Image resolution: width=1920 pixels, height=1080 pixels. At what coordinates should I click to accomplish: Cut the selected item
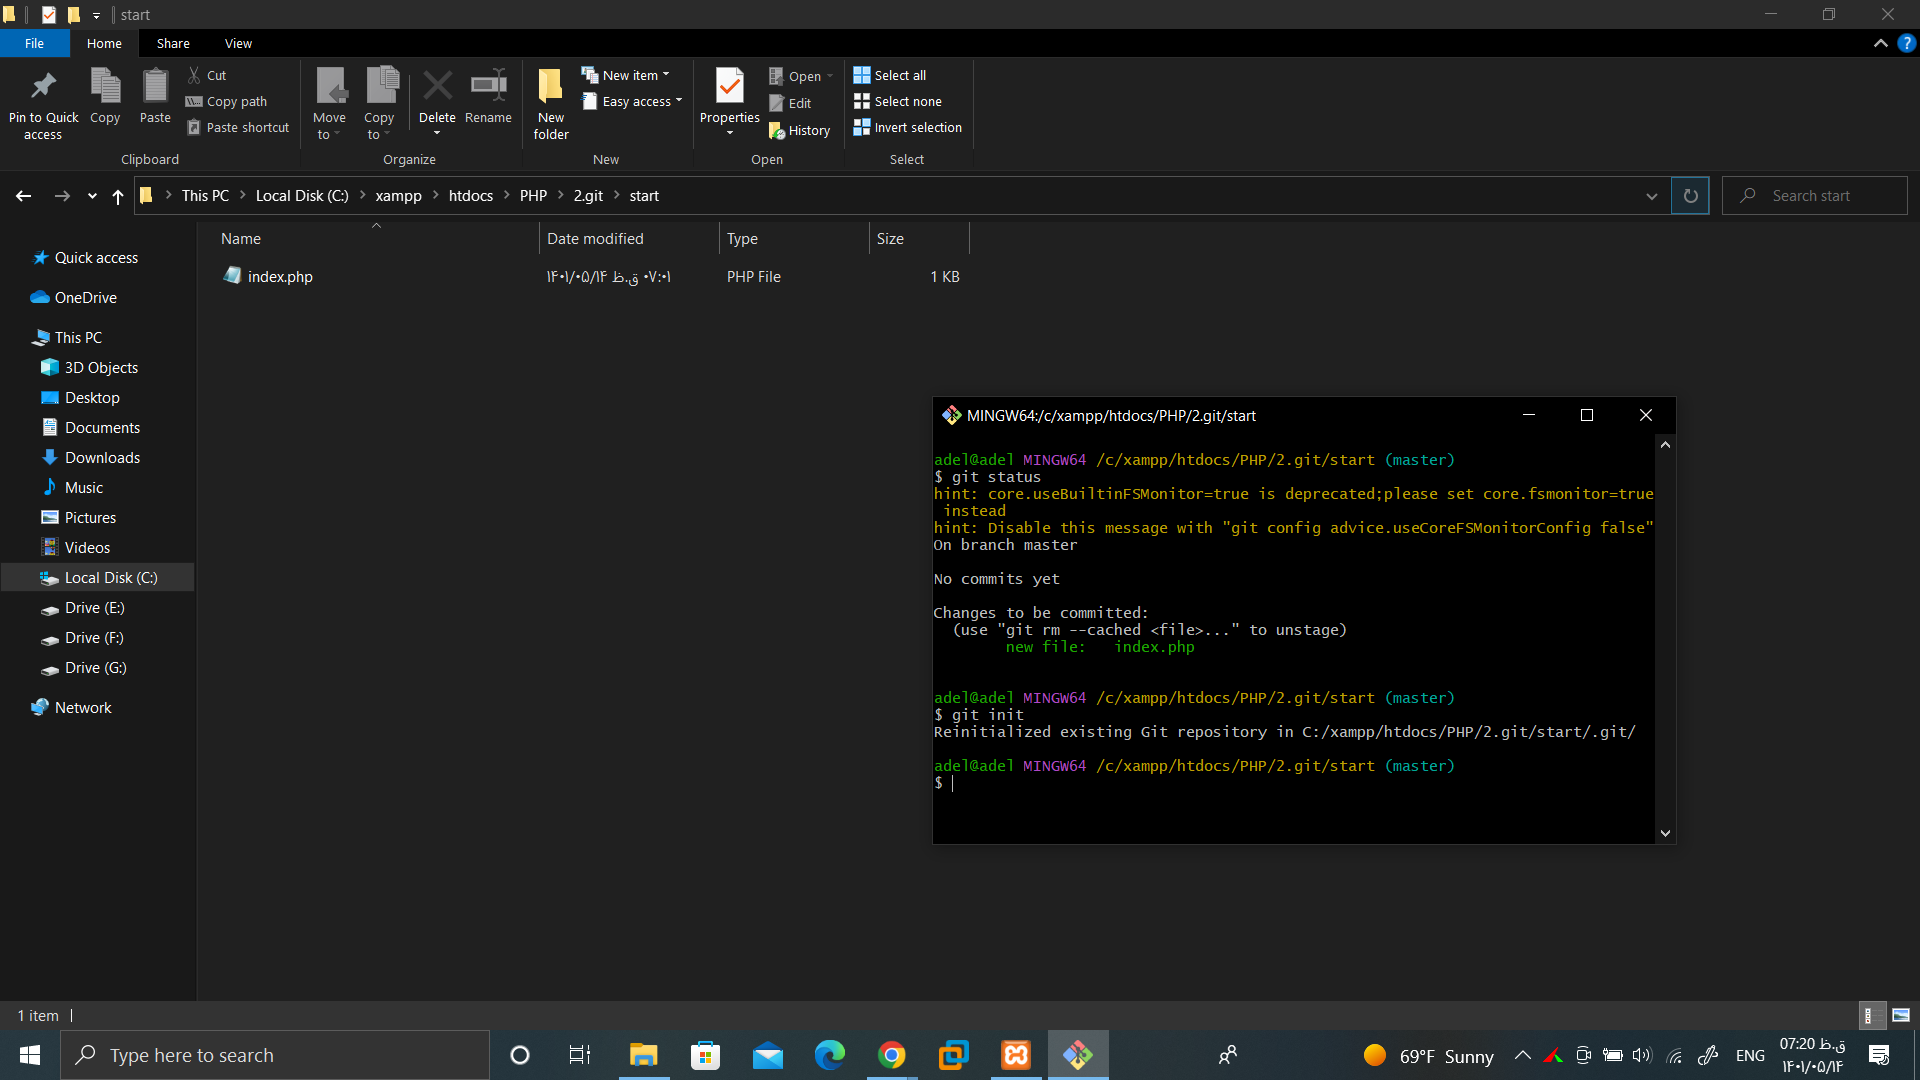[x=207, y=75]
